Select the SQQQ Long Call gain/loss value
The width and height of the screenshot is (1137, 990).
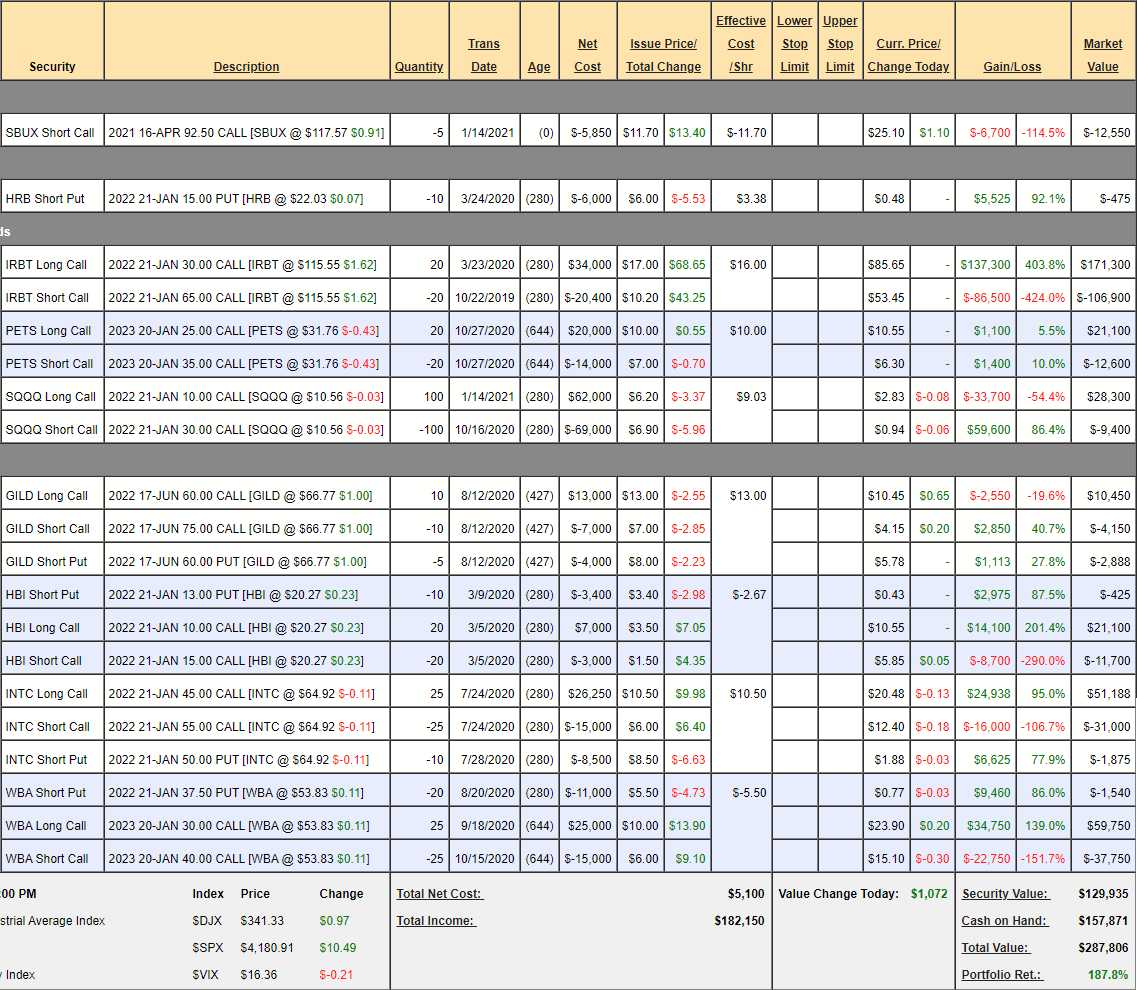point(987,397)
